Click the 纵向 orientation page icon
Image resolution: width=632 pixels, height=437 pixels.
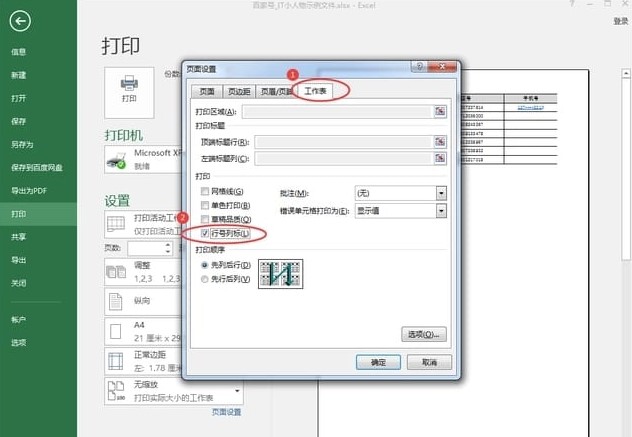click(116, 301)
